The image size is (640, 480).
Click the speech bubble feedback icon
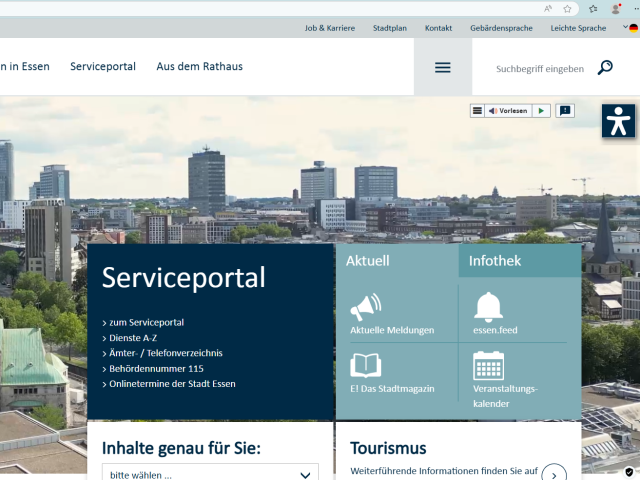click(565, 111)
